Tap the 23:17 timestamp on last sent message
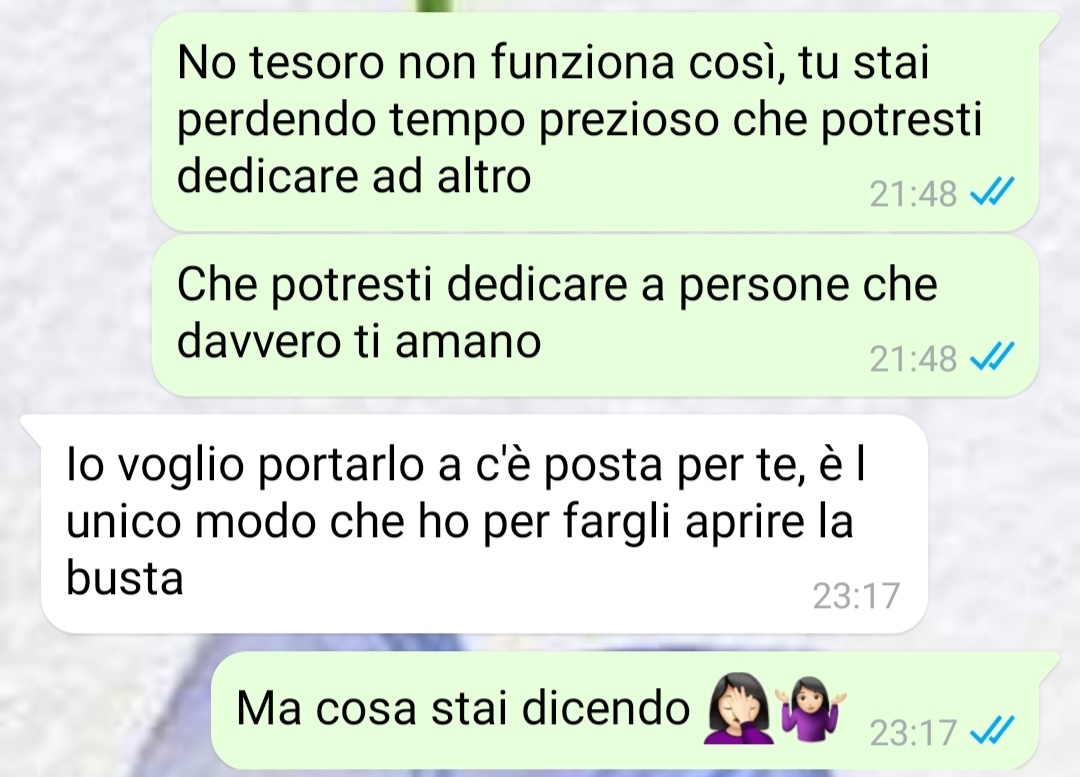This screenshot has height=777, width=1080. tap(913, 732)
